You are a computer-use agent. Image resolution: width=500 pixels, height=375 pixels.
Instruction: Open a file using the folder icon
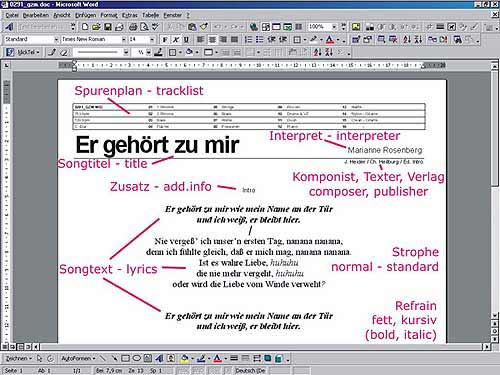click(x=96, y=27)
